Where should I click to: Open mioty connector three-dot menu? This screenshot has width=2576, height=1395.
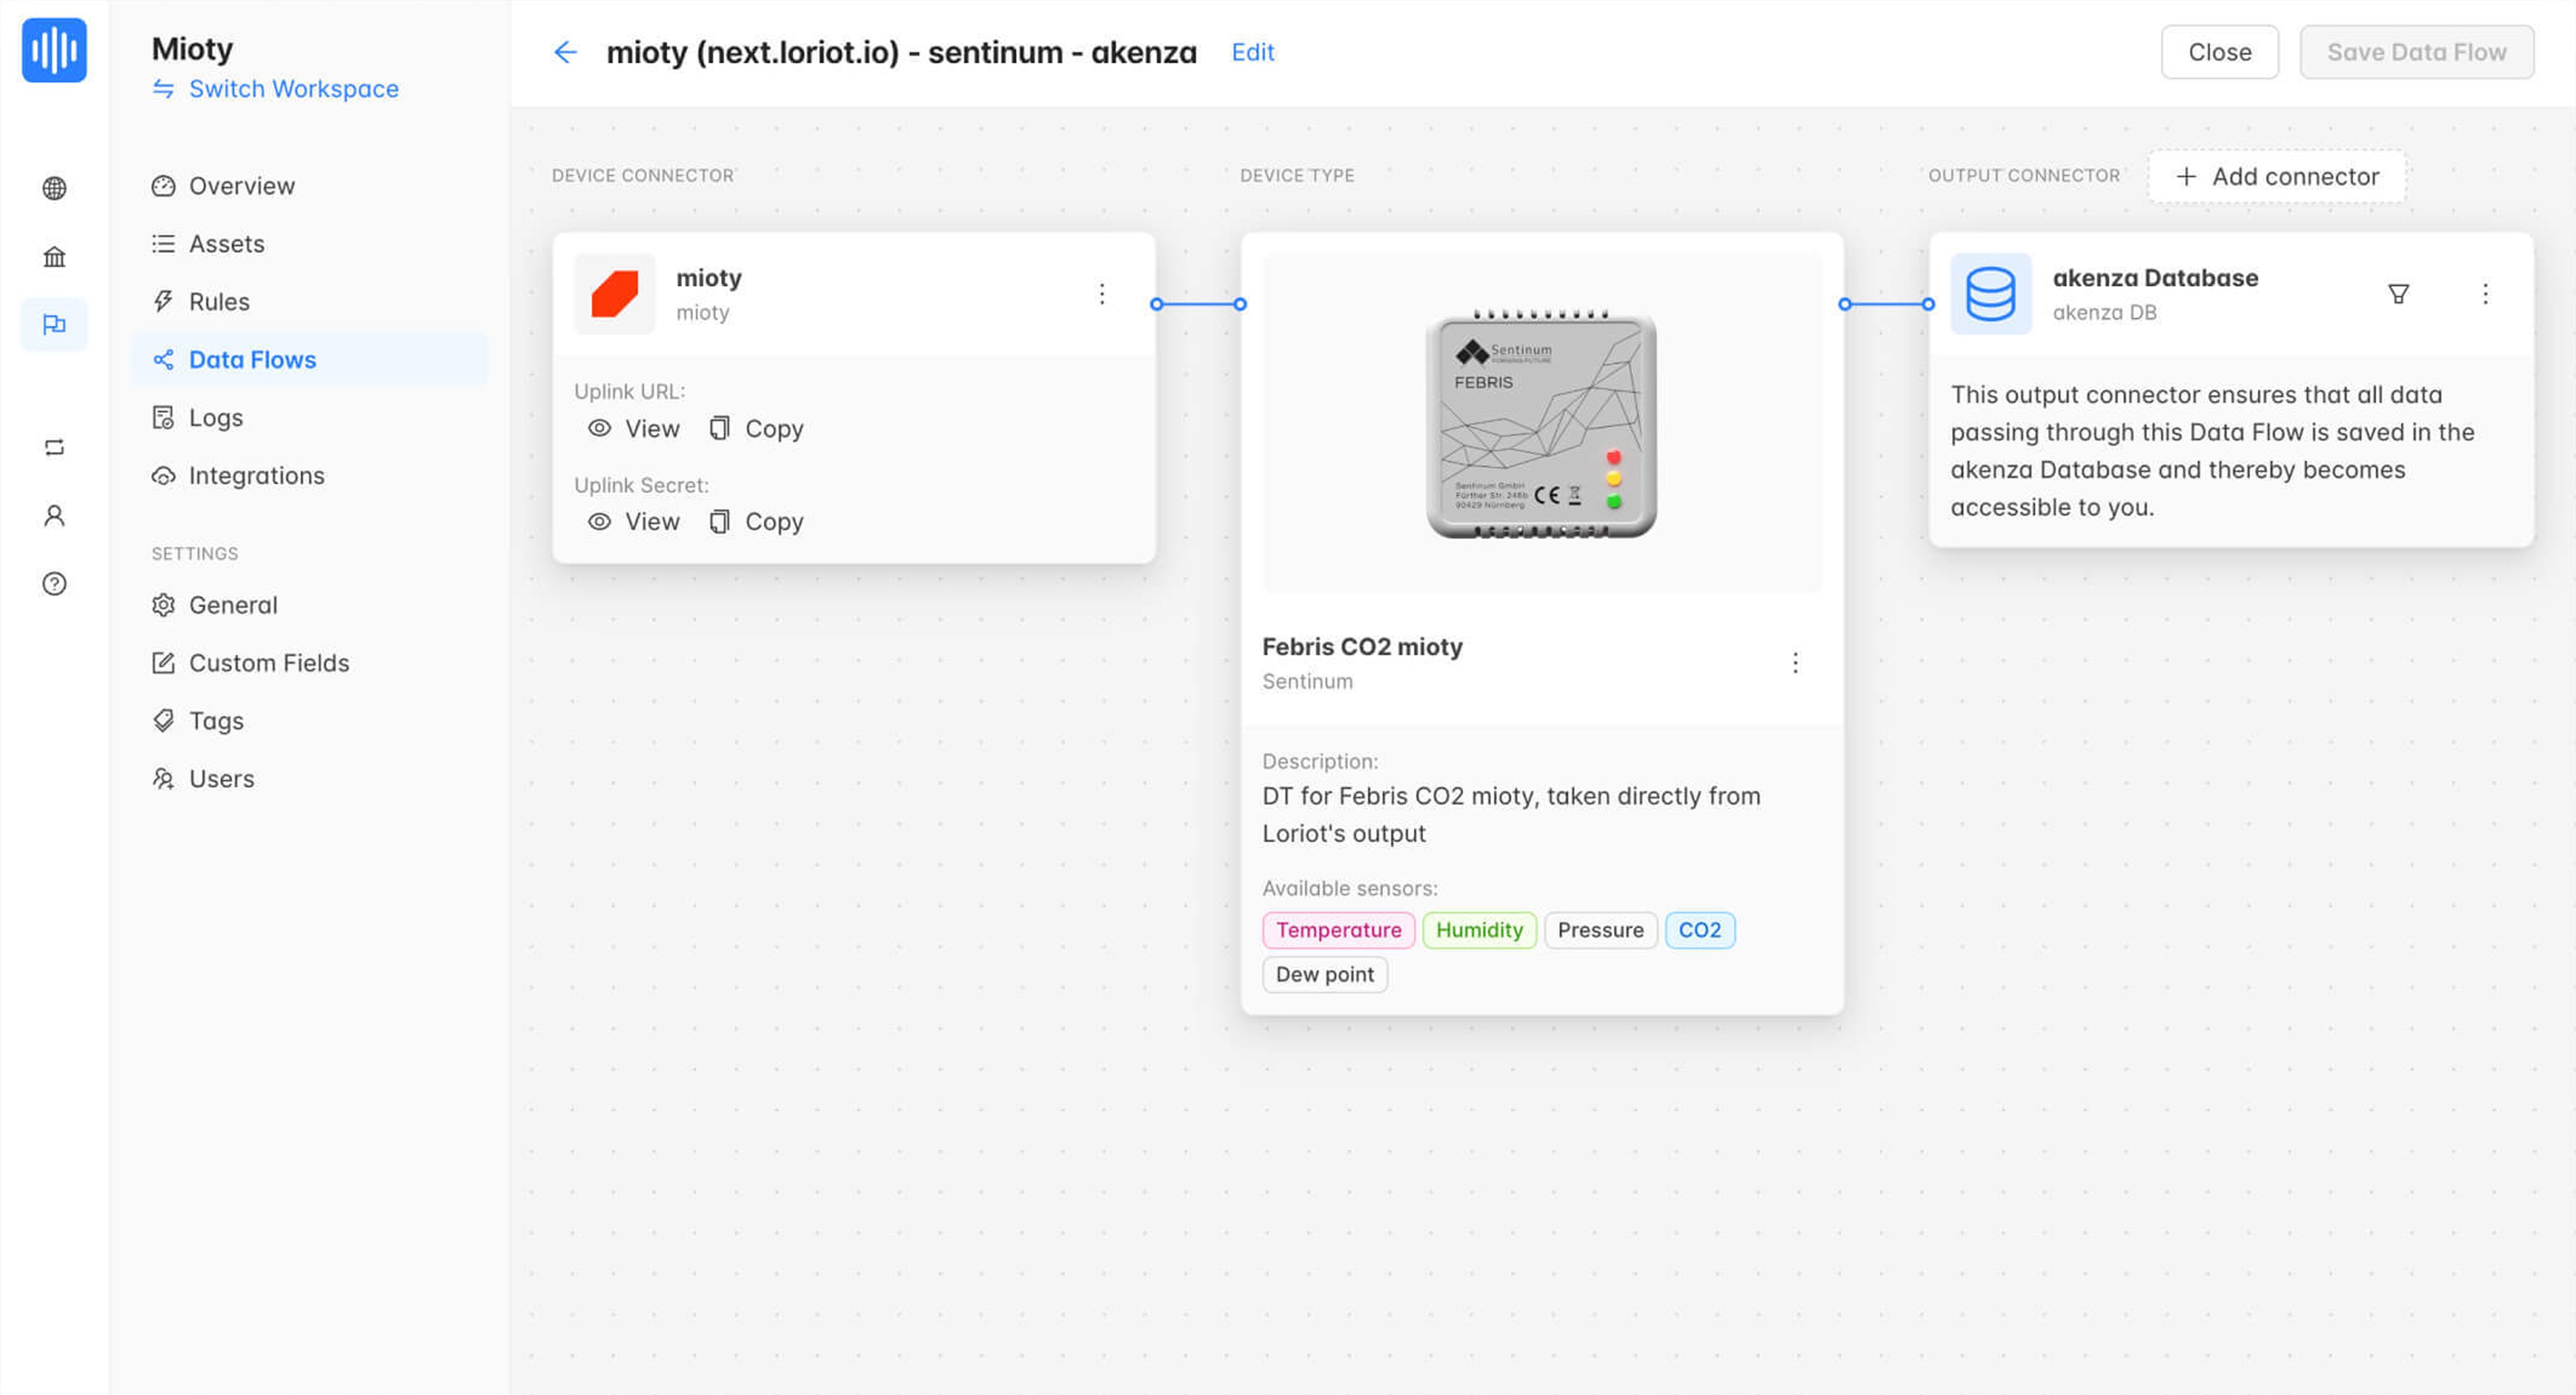pyautogui.click(x=1101, y=294)
